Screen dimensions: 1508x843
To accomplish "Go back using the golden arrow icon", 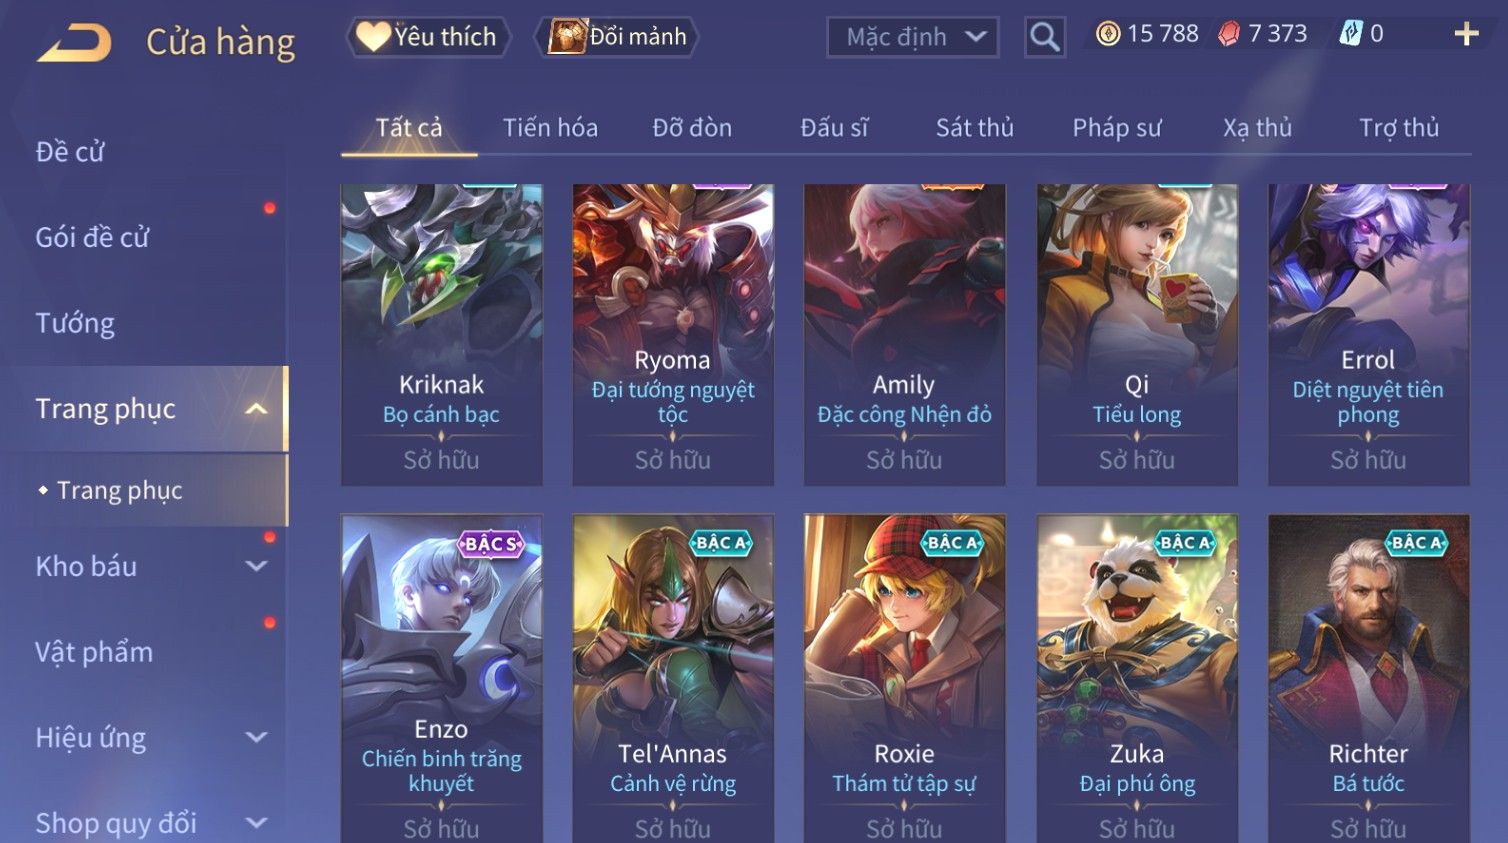I will (x=74, y=43).
